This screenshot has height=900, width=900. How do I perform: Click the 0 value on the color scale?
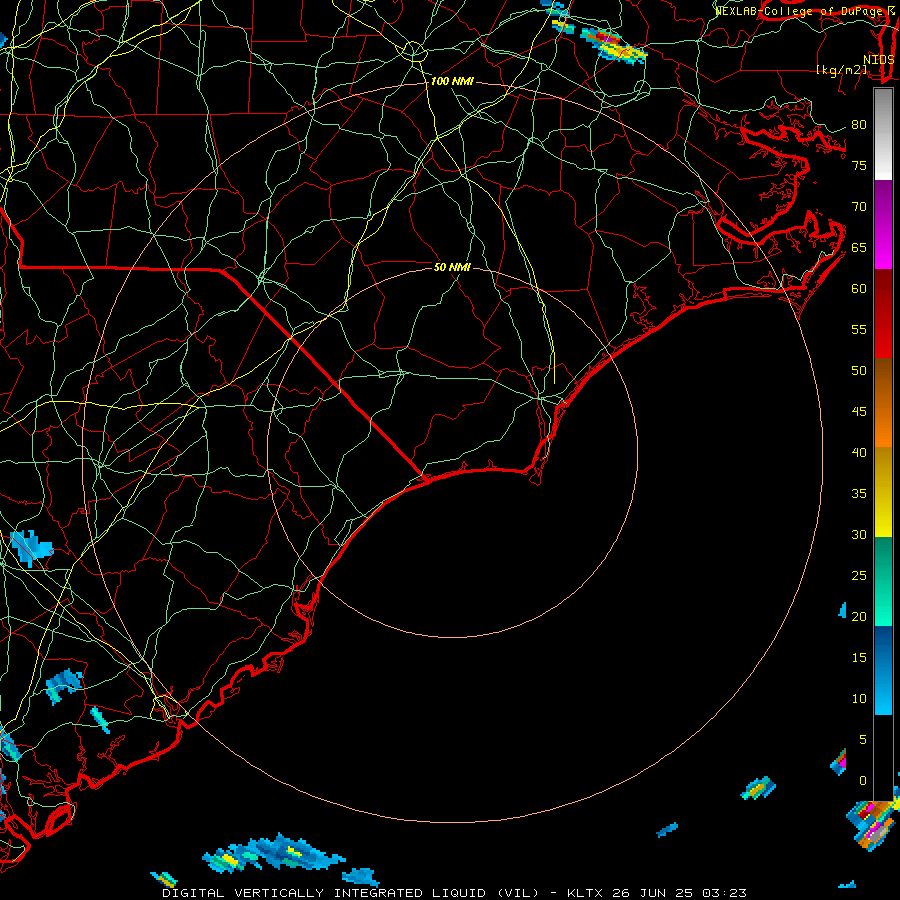[863, 781]
